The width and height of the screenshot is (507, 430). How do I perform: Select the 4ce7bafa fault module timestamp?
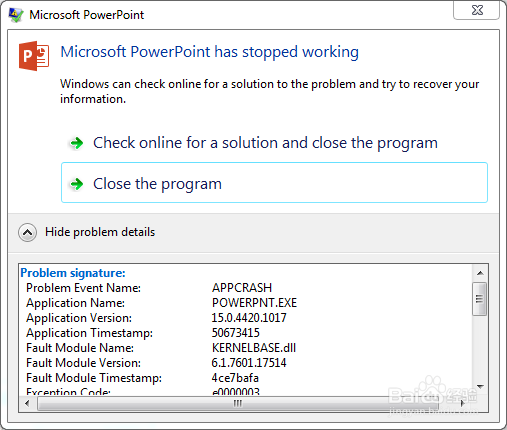pyautogui.click(x=235, y=378)
